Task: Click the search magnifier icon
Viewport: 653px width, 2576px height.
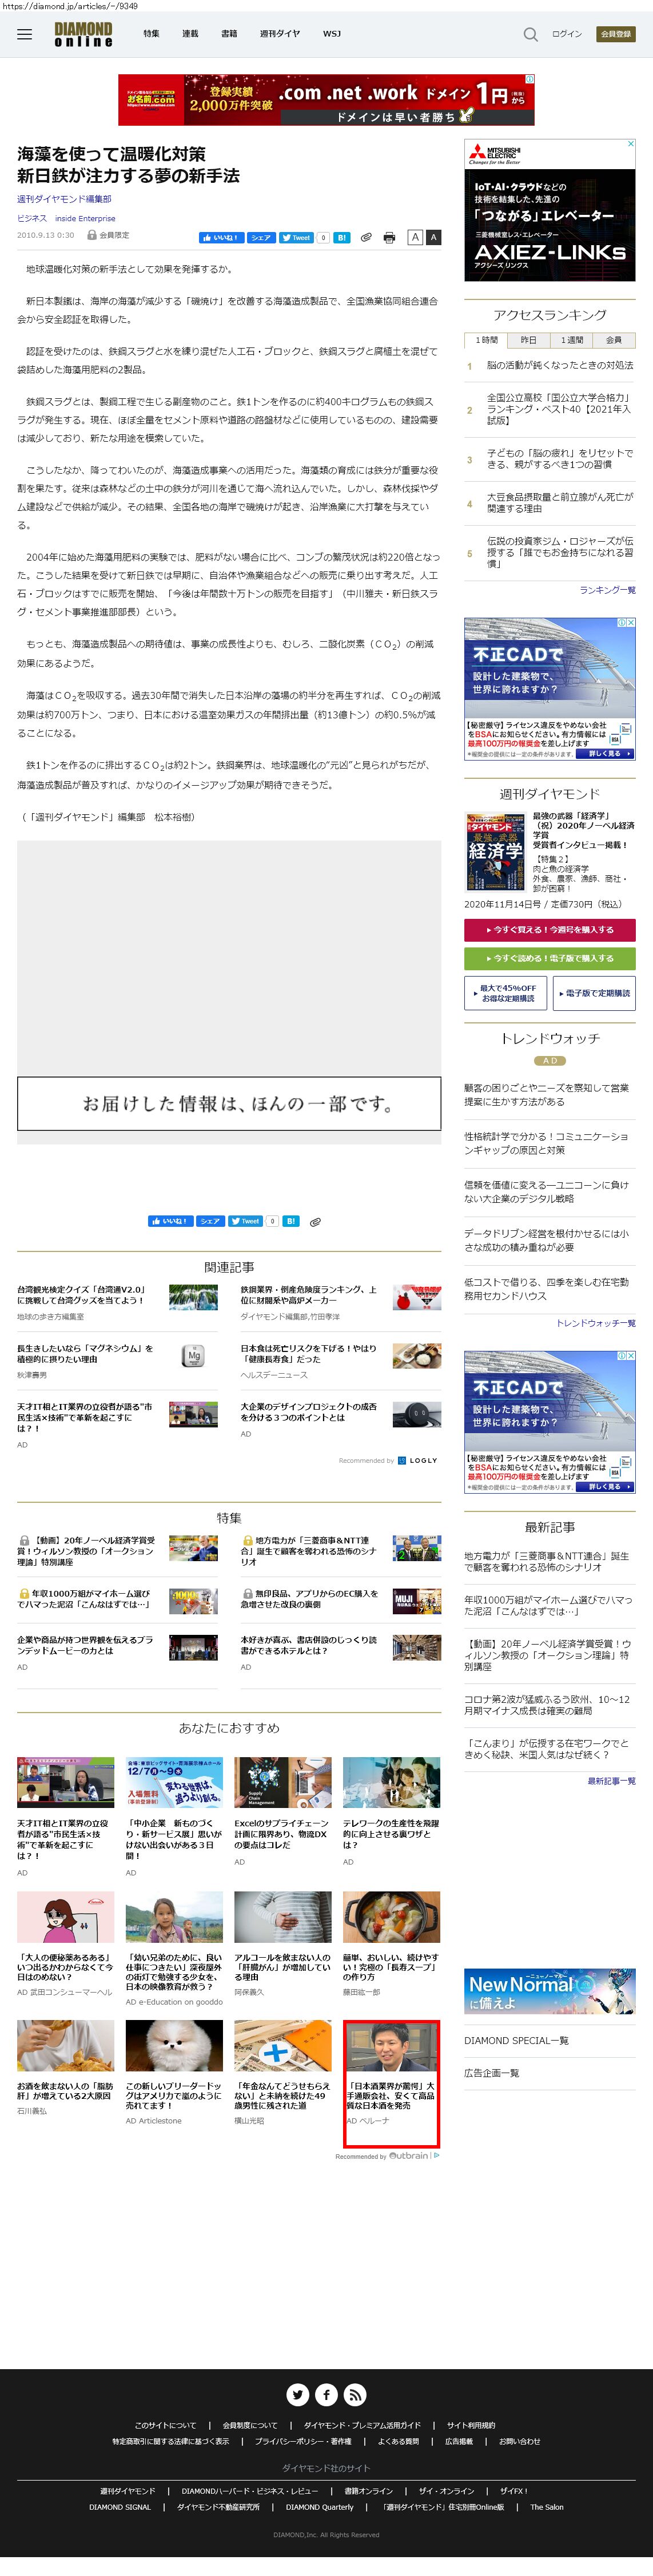Action: point(530,34)
